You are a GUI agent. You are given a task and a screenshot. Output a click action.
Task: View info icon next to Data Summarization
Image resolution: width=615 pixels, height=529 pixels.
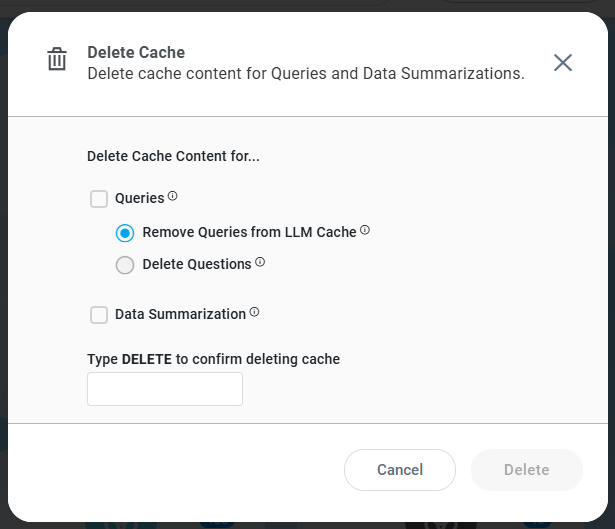click(254, 312)
